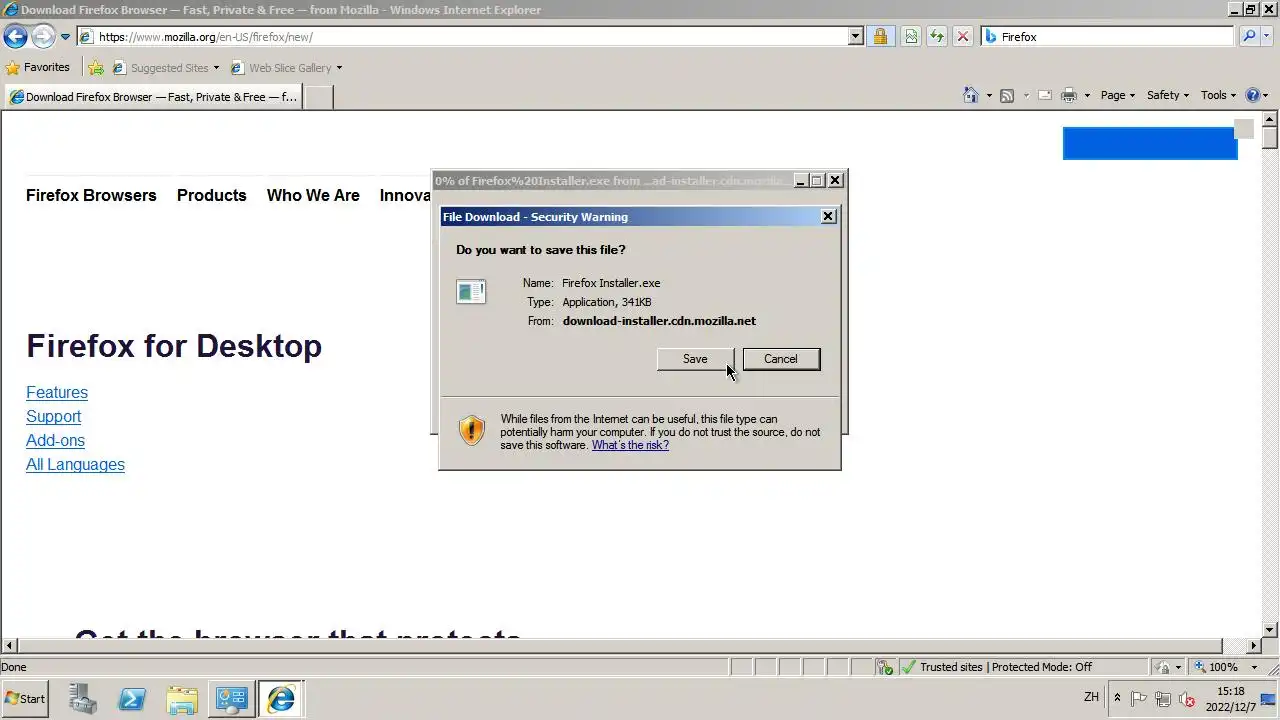Viewport: 1280px width, 720px height.
Task: Click the Firefox Installer.exe file icon
Action: click(x=471, y=291)
